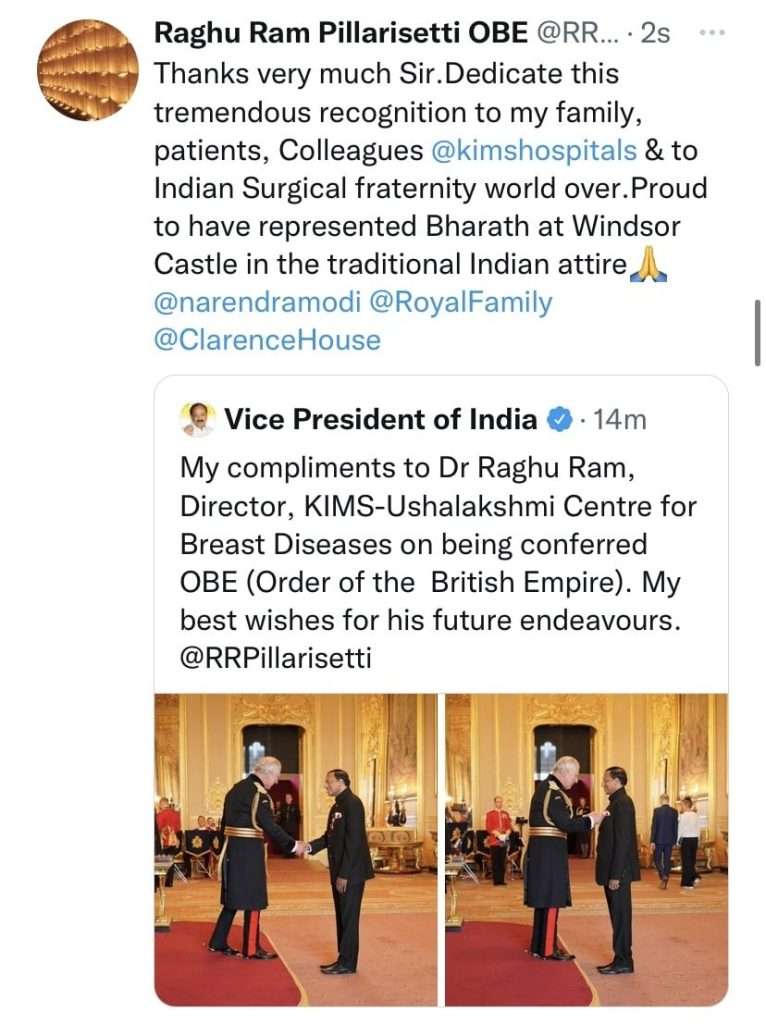The height and width of the screenshot is (1024, 766).
Task: Open the right medal-pinning photo
Action: tap(586, 849)
